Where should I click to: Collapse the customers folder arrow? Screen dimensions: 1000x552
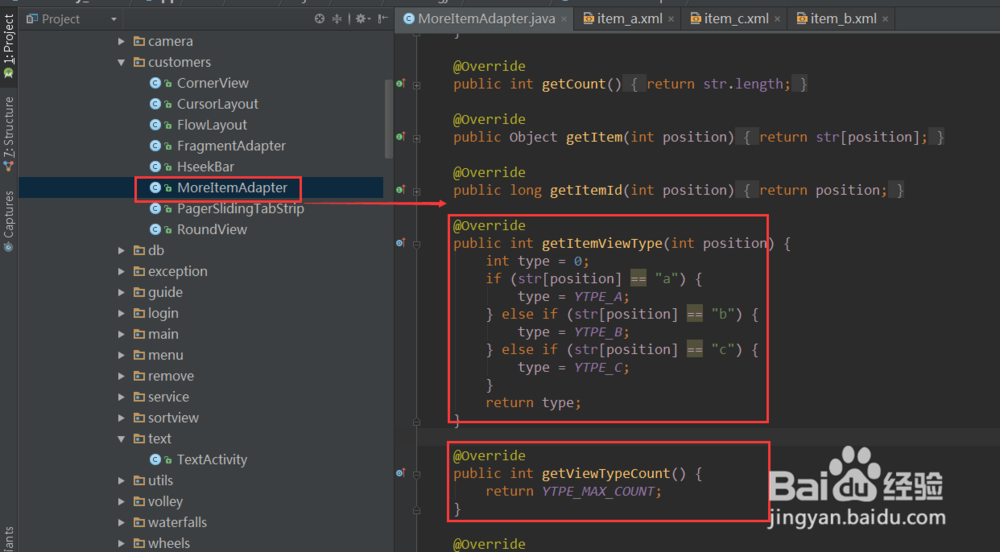[121, 62]
